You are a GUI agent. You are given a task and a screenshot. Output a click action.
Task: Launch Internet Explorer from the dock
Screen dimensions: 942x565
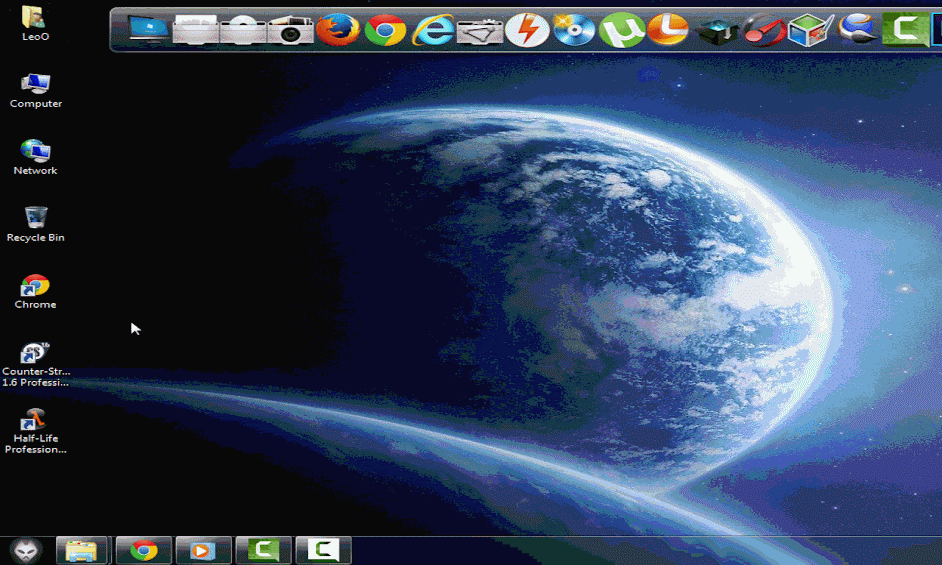tap(432, 29)
